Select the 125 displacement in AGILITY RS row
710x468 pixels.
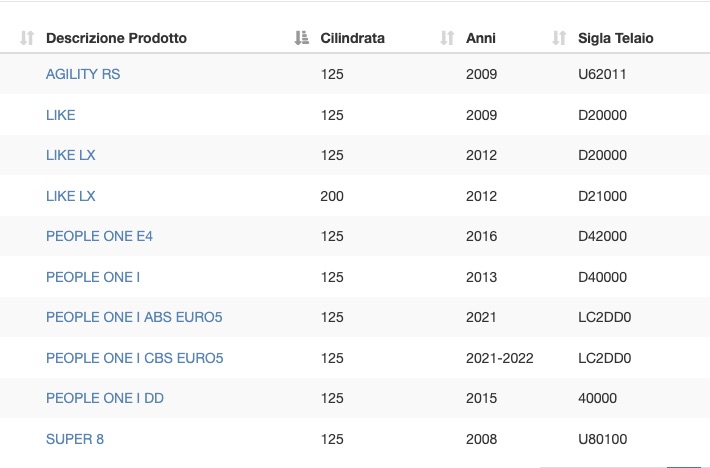coord(332,74)
